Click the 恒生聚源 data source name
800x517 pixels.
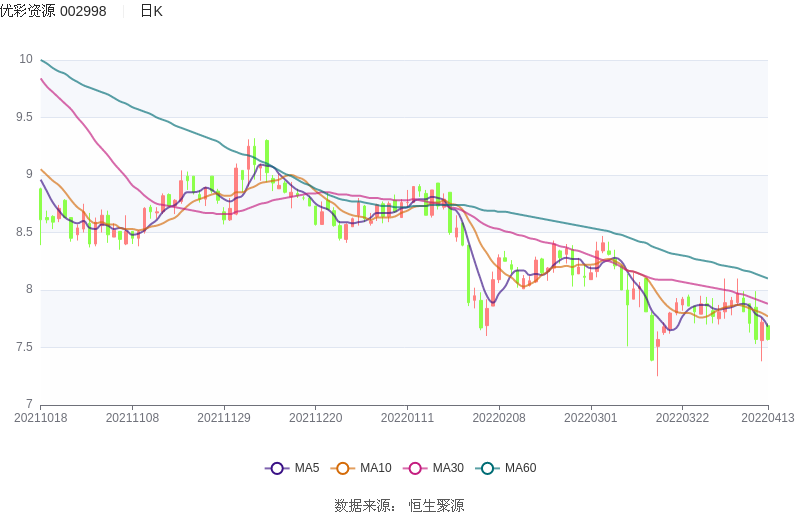436,505
